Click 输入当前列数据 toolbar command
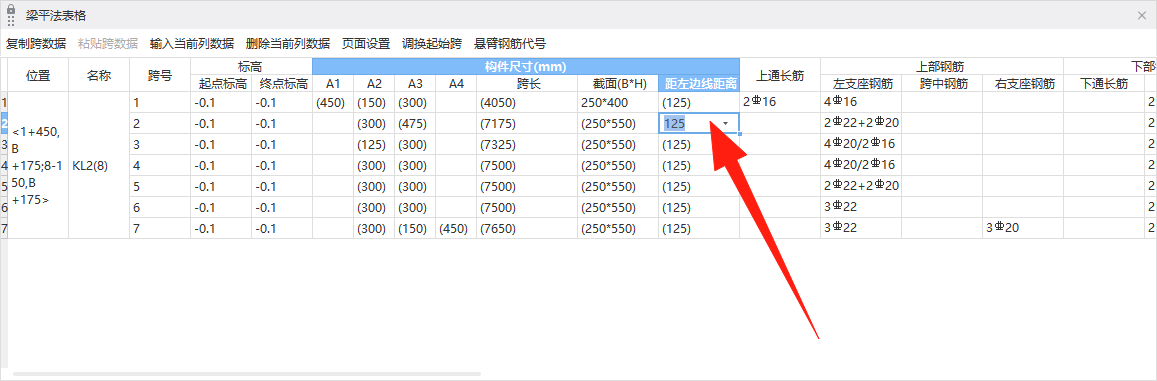The width and height of the screenshot is (1157, 381). [192, 44]
